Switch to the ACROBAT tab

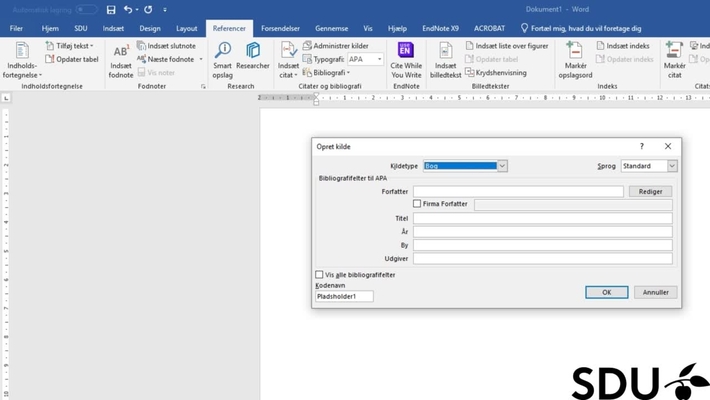click(x=489, y=29)
